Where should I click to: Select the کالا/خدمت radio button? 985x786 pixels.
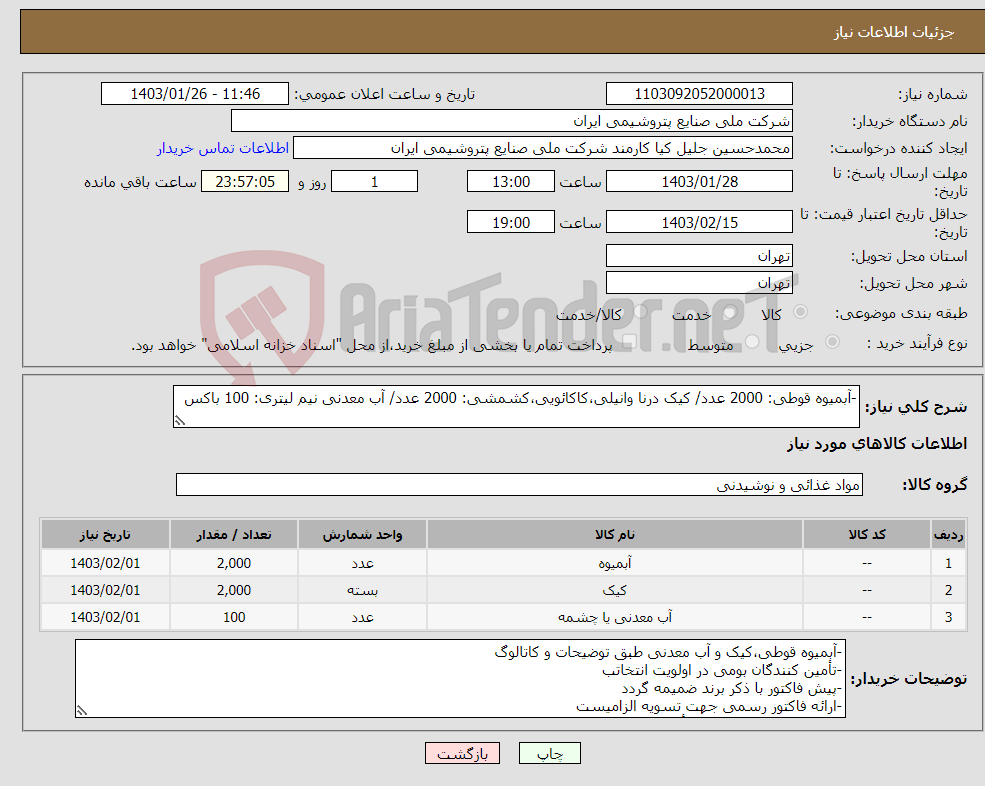pyautogui.click(x=640, y=312)
